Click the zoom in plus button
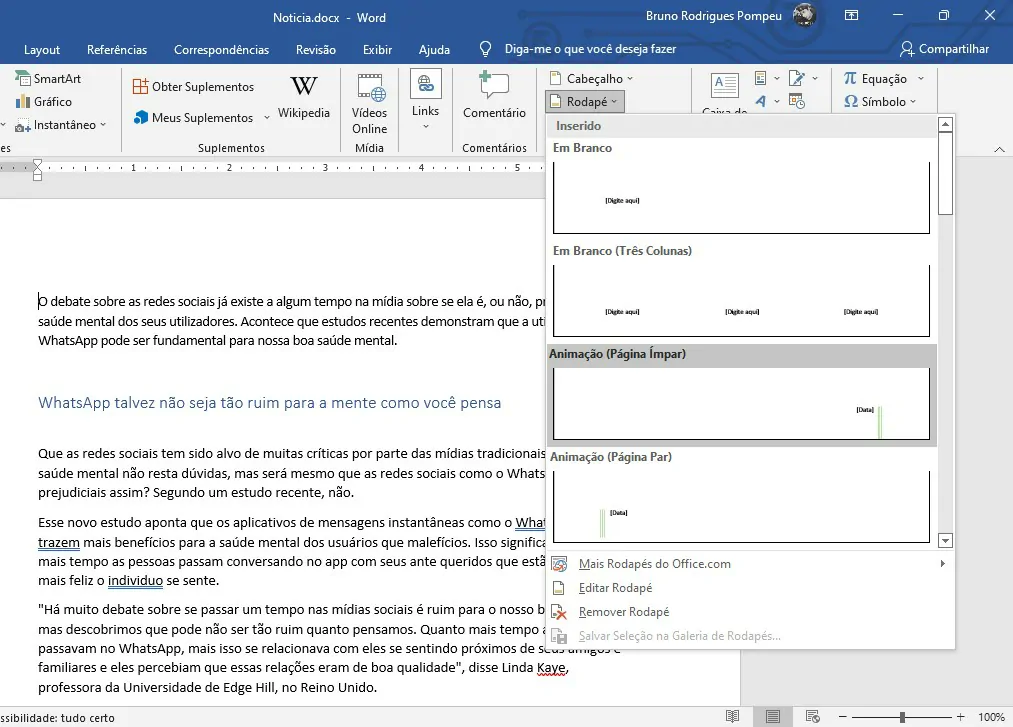Screen dimensions: 1013x727 (x=961, y=717)
